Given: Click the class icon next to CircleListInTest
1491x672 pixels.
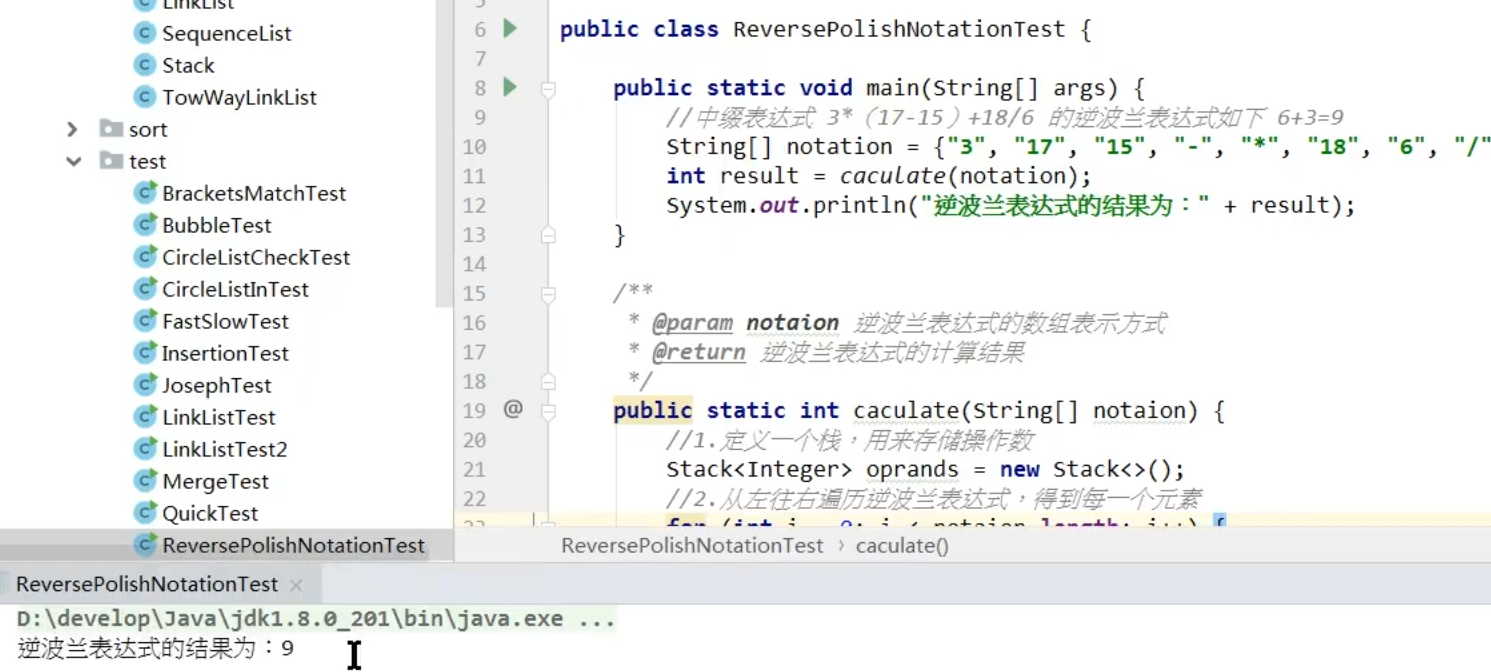Looking at the screenshot, I should [x=145, y=289].
